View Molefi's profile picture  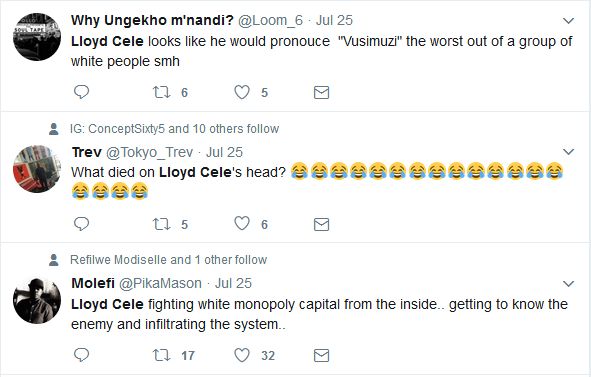(37, 301)
